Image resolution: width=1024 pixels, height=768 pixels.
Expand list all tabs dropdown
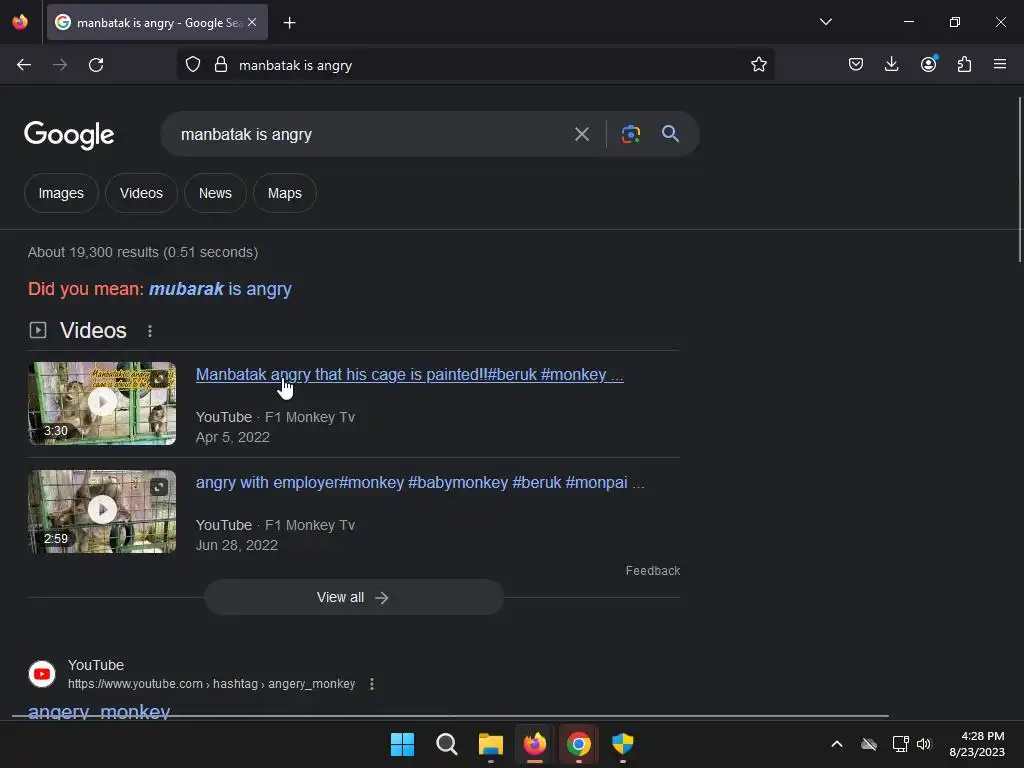pos(825,22)
